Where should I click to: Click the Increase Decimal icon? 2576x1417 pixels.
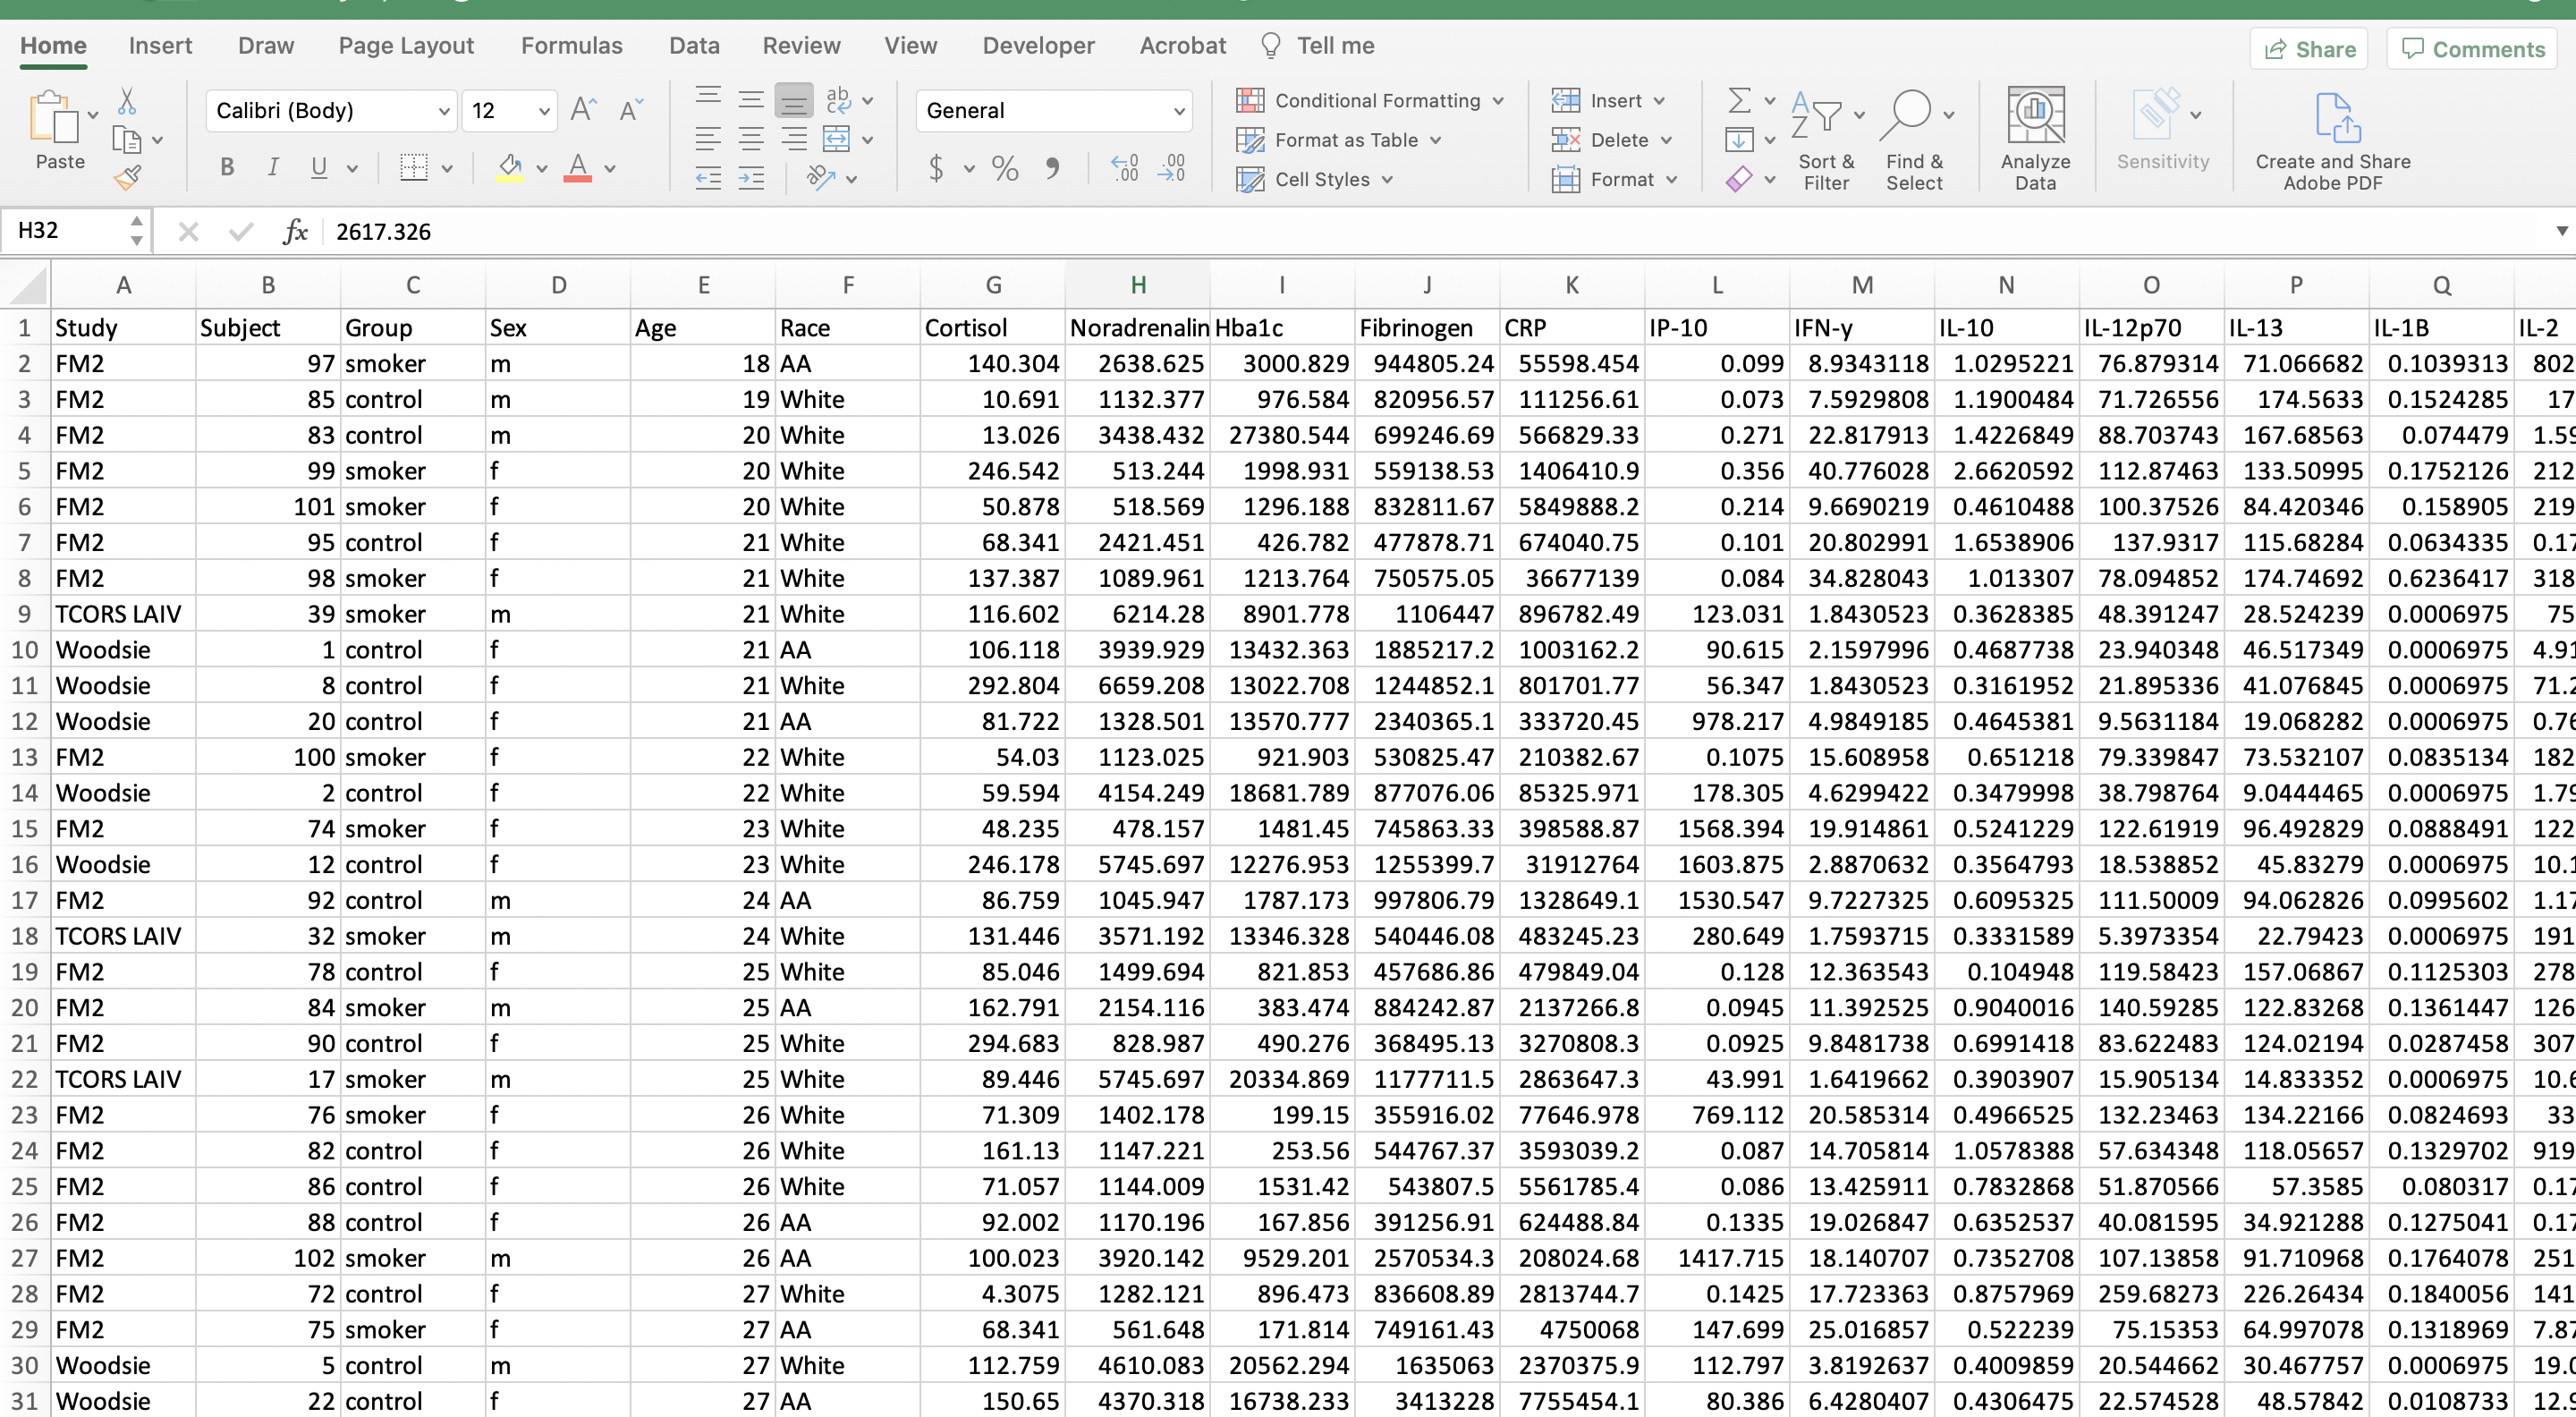click(x=1124, y=168)
